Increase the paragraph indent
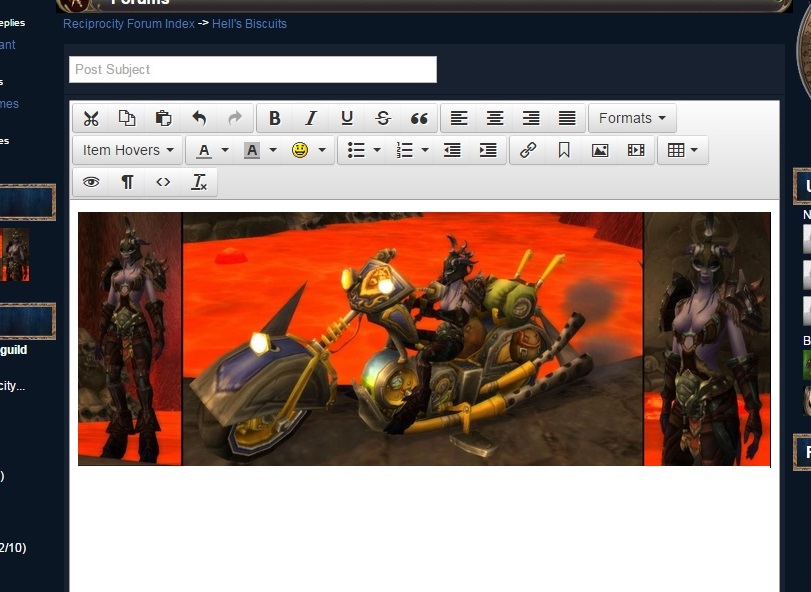This screenshot has width=811, height=592. tap(488, 150)
